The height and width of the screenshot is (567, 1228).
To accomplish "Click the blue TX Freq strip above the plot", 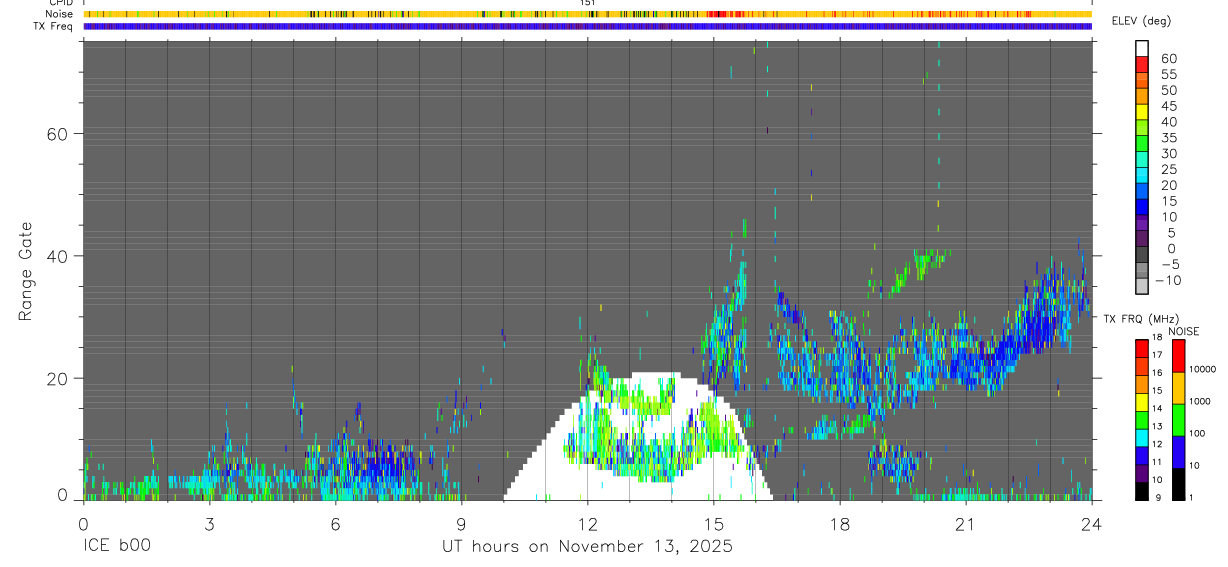I will pos(587,26).
